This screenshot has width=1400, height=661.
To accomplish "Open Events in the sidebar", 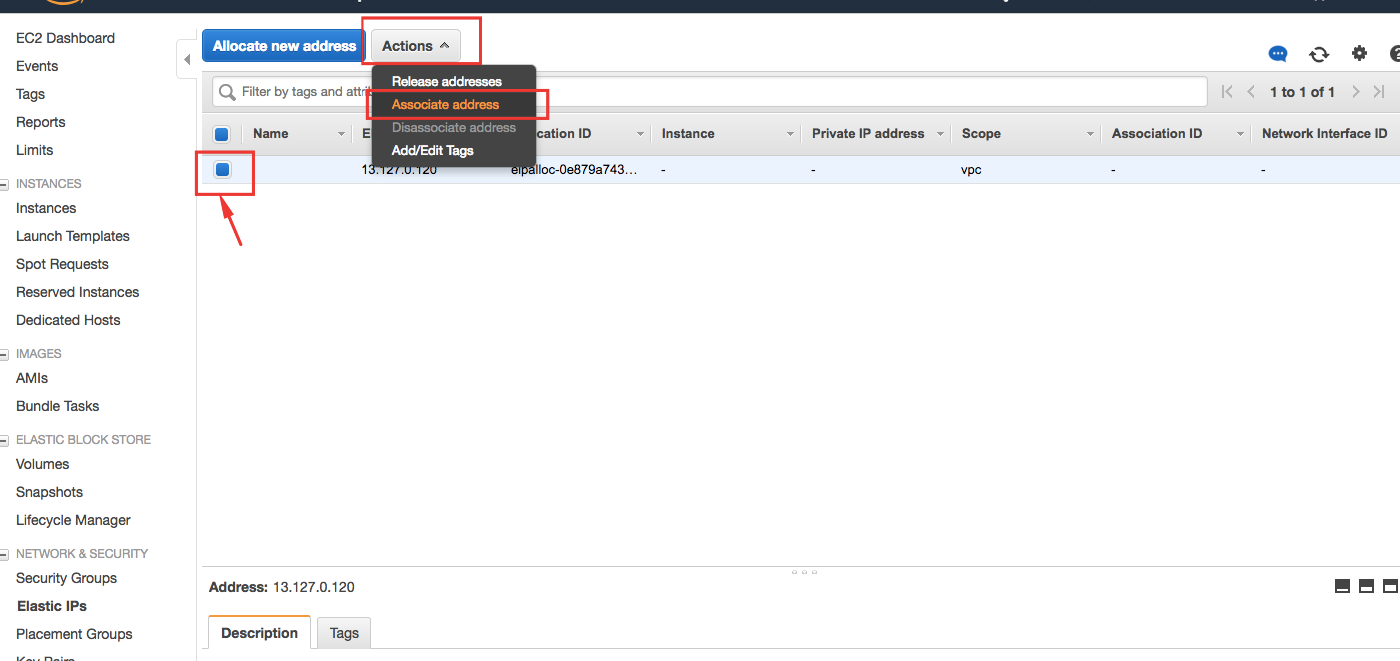I will click(x=37, y=66).
